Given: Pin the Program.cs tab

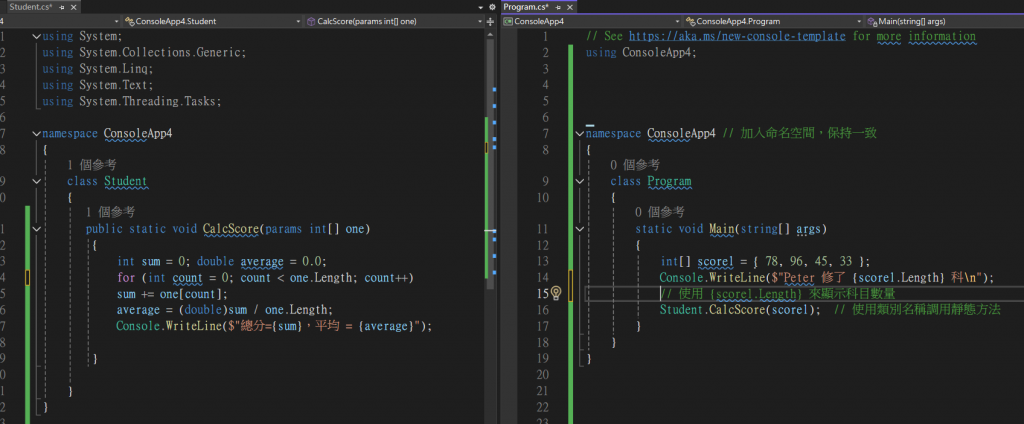Looking at the screenshot, I should tap(557, 6).
